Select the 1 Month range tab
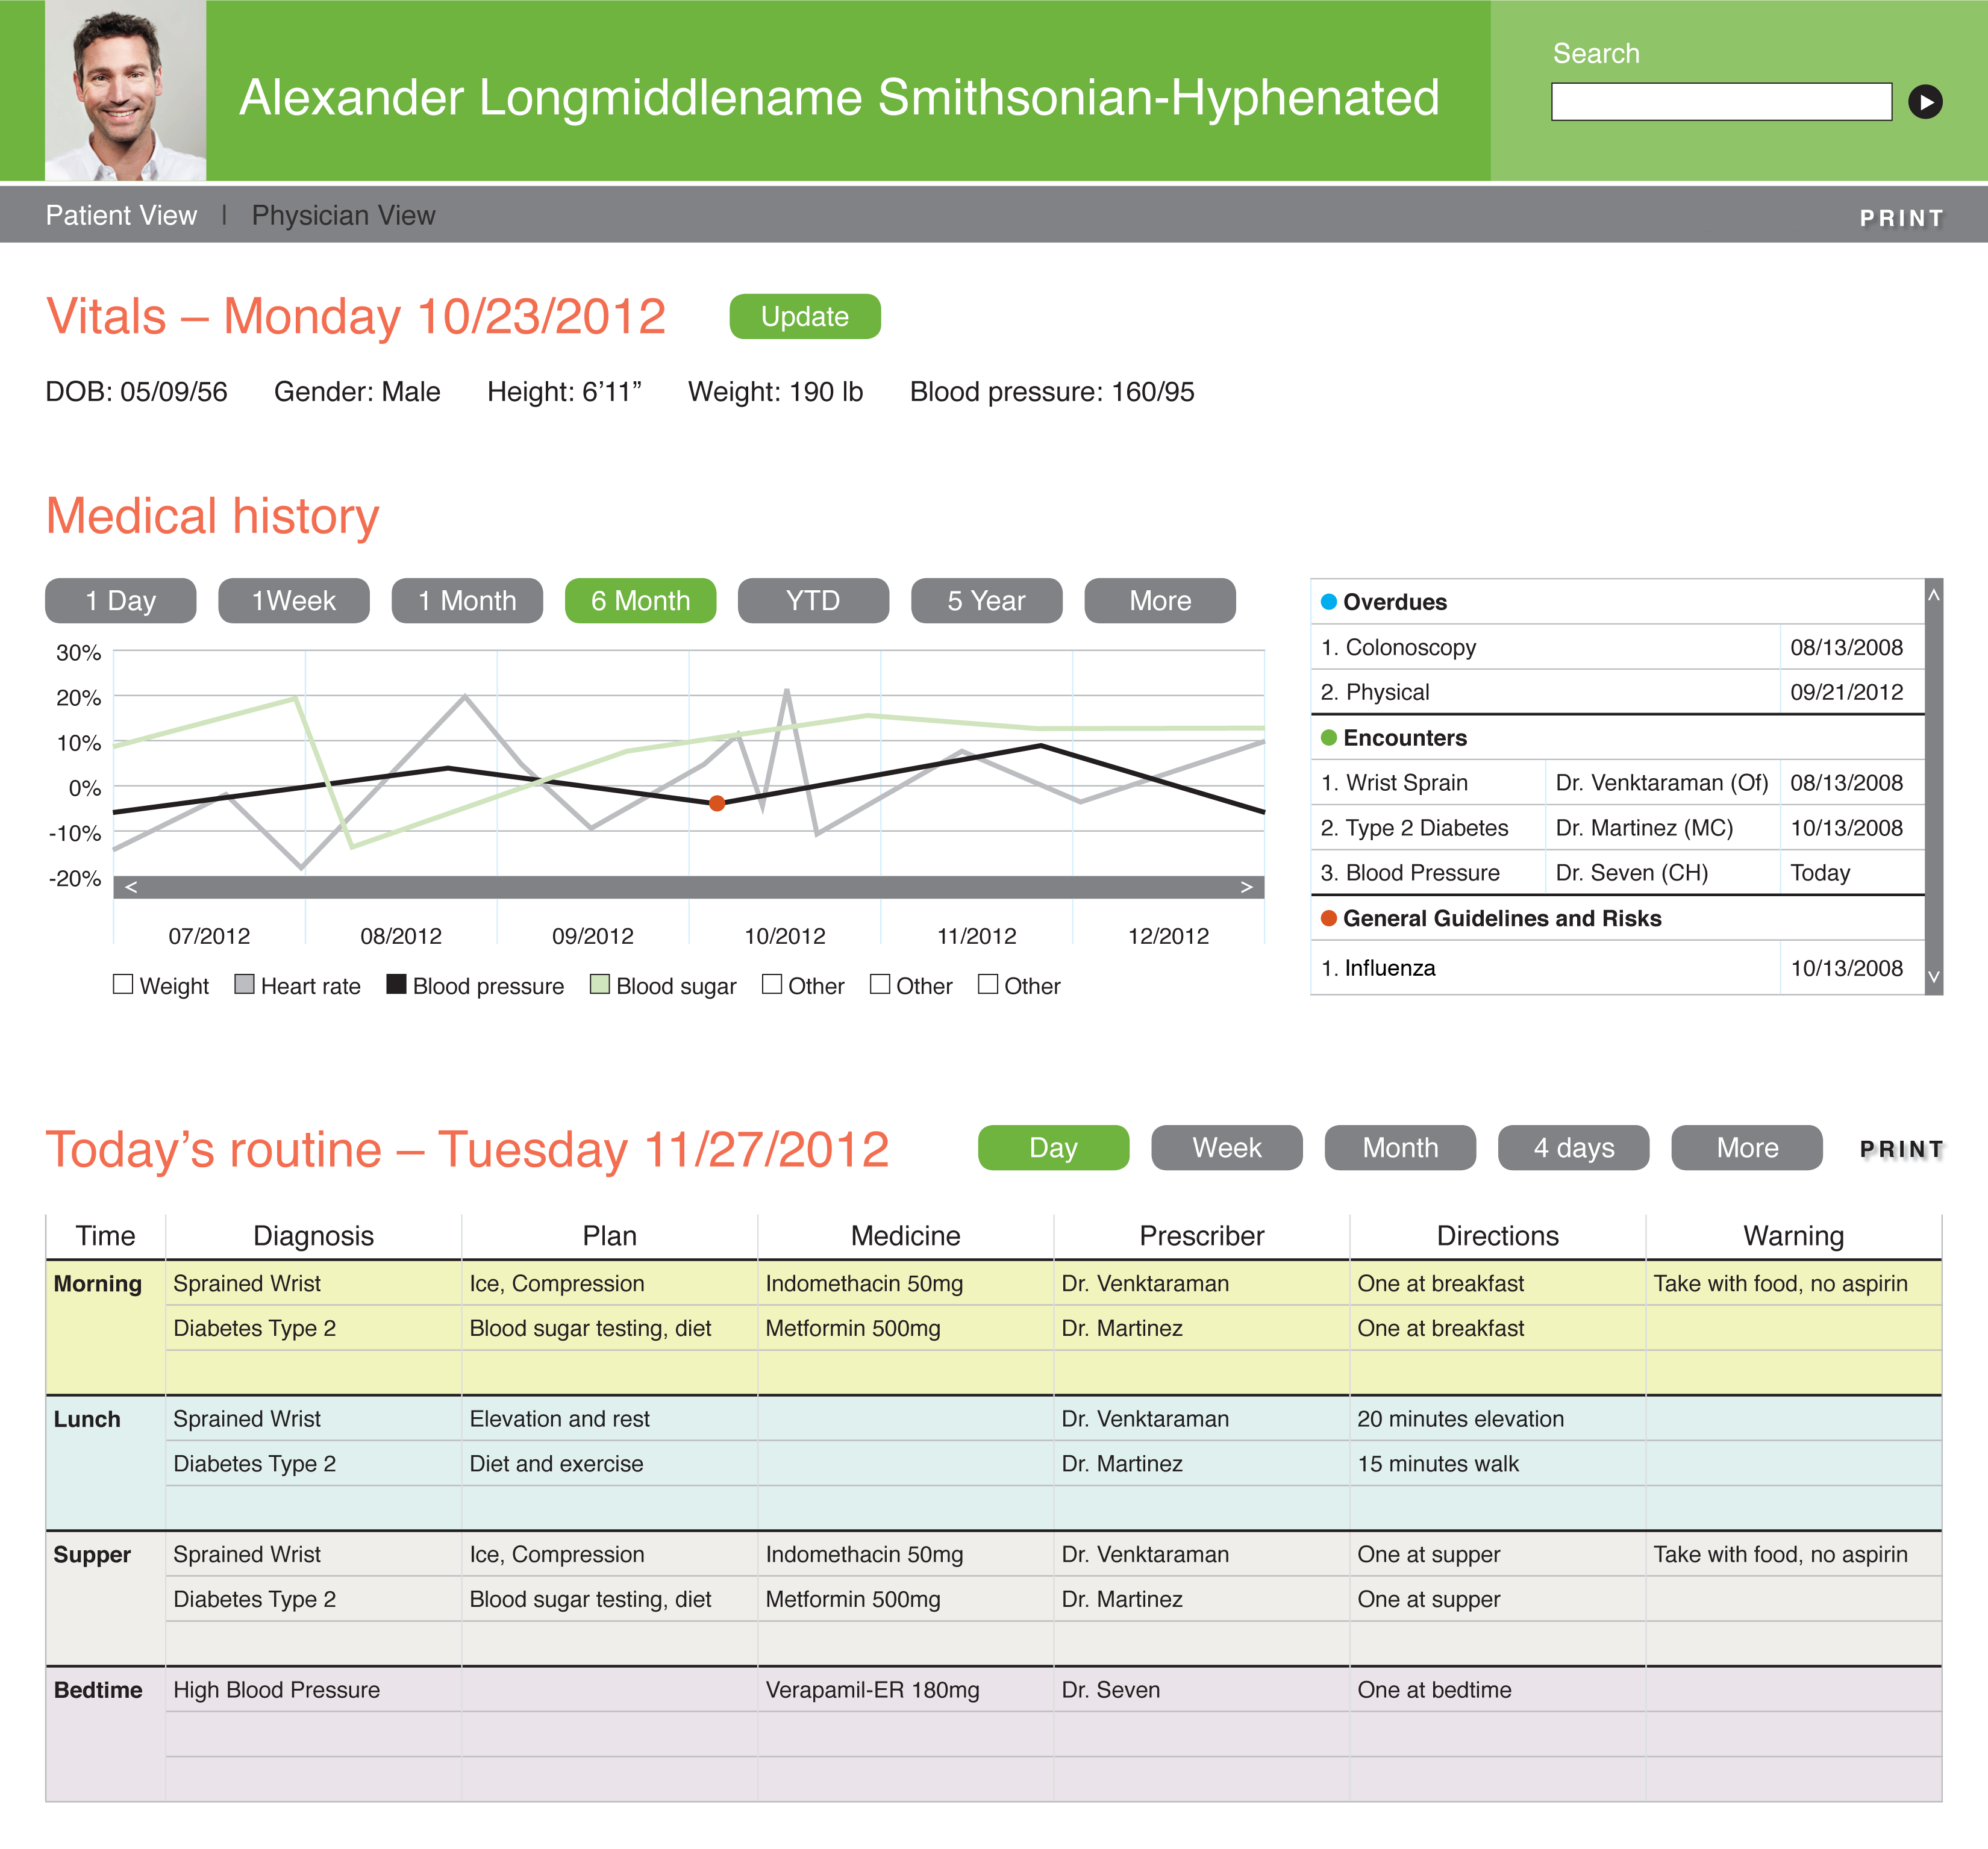The height and width of the screenshot is (1849, 1988). [x=467, y=600]
